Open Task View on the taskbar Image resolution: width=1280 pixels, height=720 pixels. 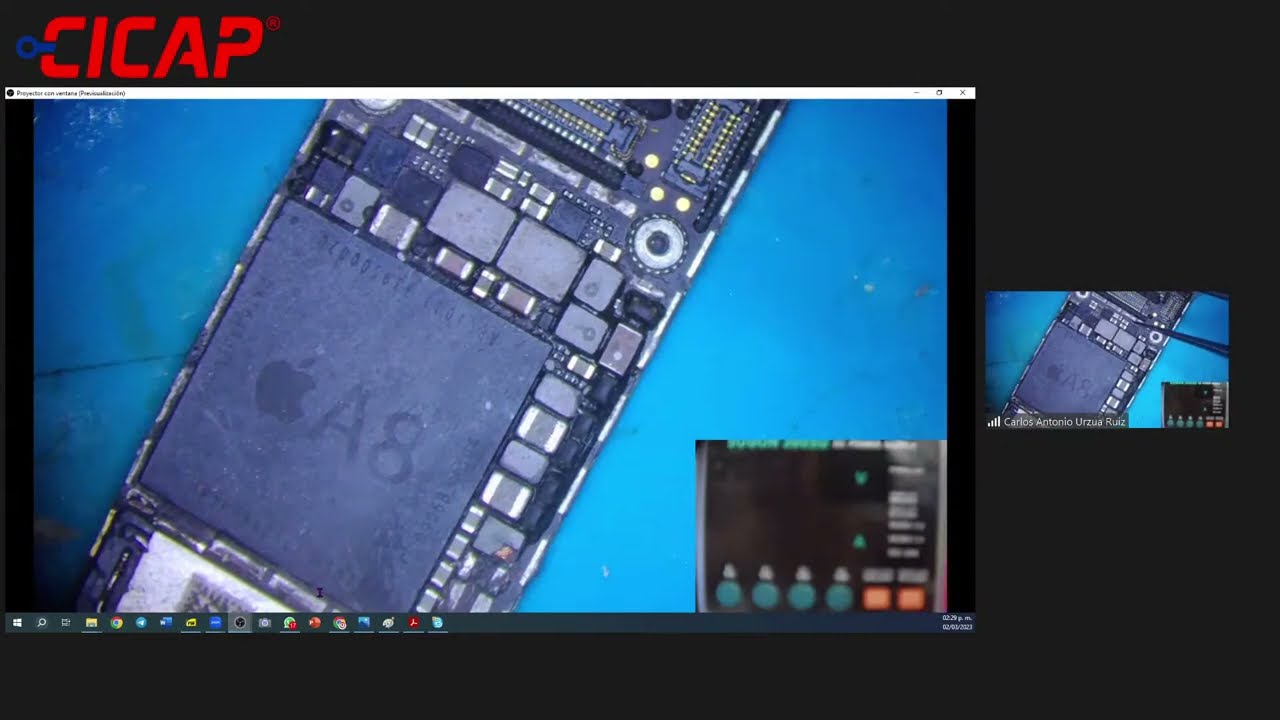click(x=66, y=623)
